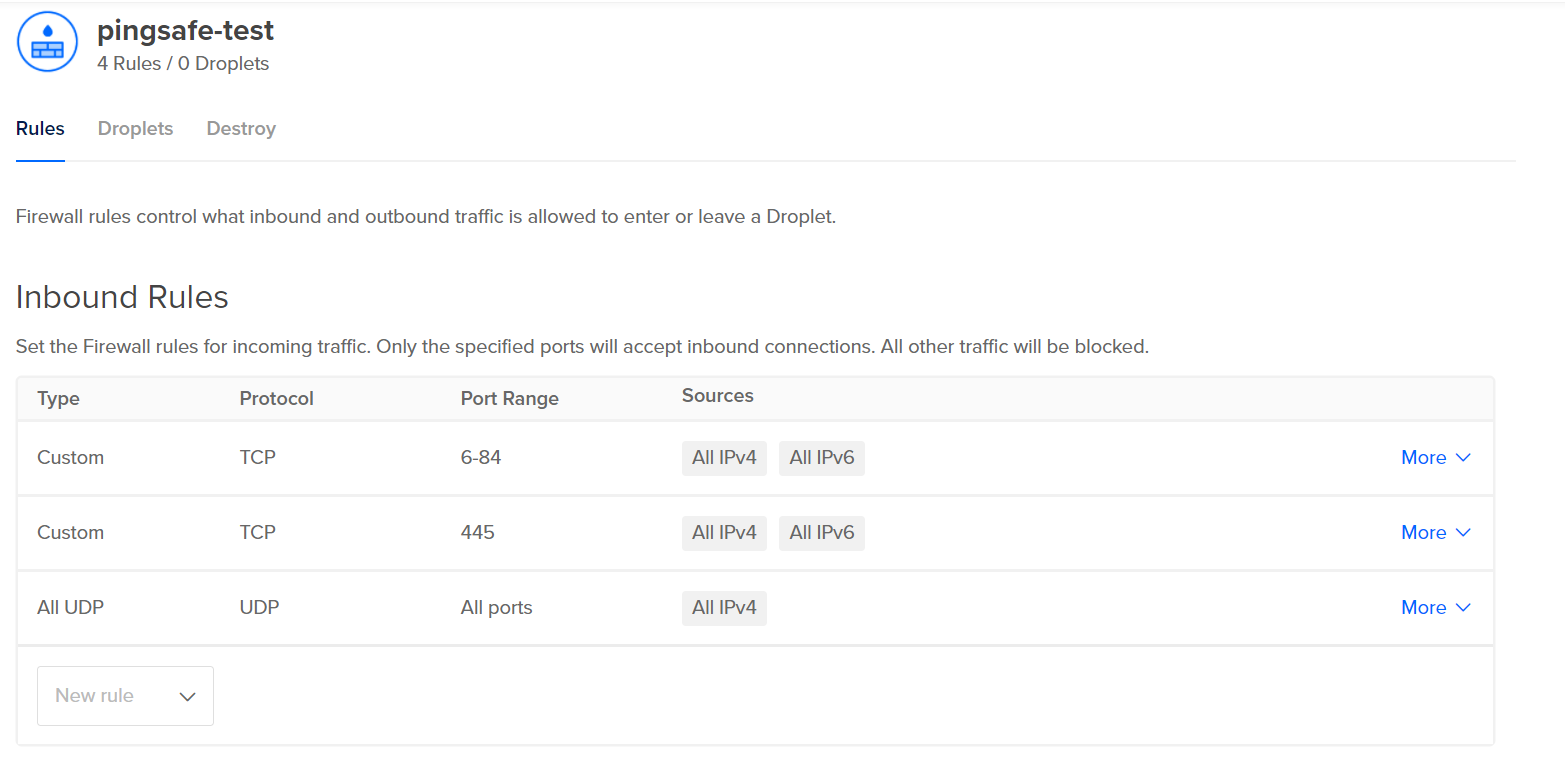
Task: Select the Rules tab
Action: point(40,129)
